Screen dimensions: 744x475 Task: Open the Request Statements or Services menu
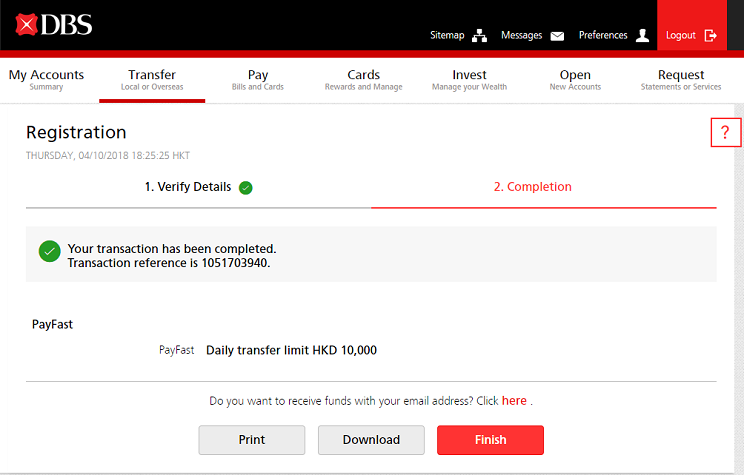680,80
